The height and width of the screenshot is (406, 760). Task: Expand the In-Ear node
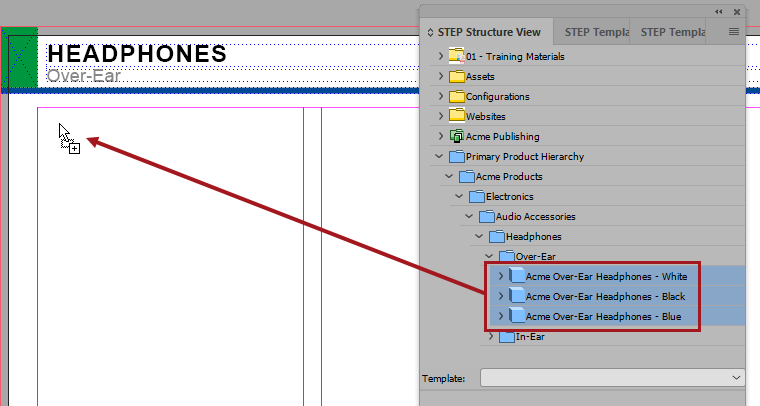491,336
